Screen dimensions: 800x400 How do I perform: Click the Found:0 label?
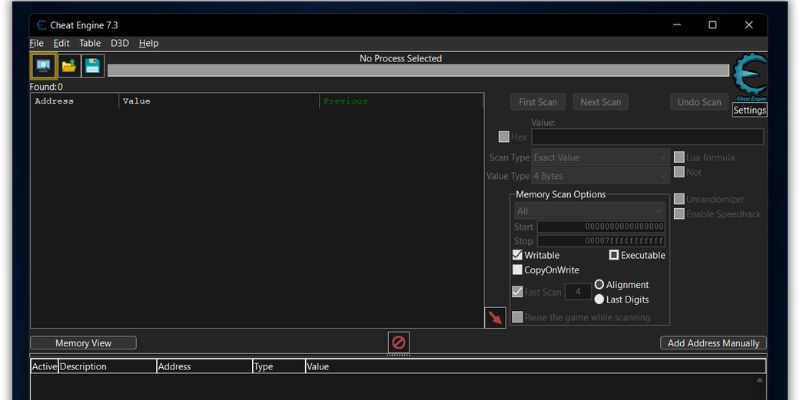point(46,87)
